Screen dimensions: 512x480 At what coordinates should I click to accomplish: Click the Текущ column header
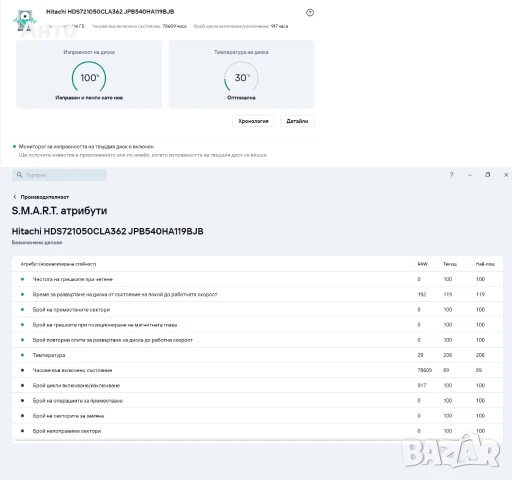tap(450, 264)
